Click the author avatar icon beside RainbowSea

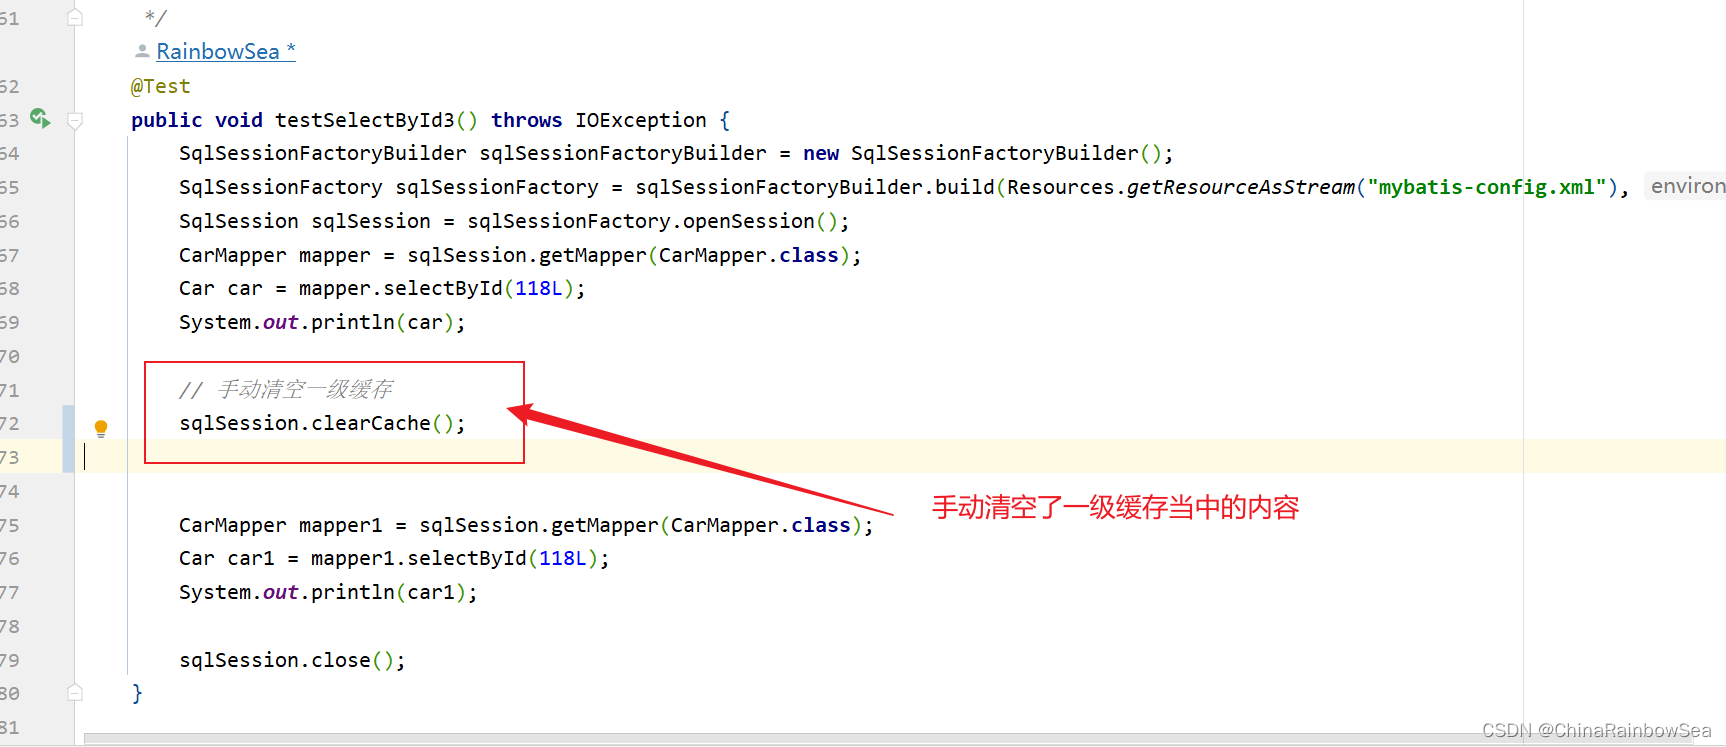click(142, 51)
